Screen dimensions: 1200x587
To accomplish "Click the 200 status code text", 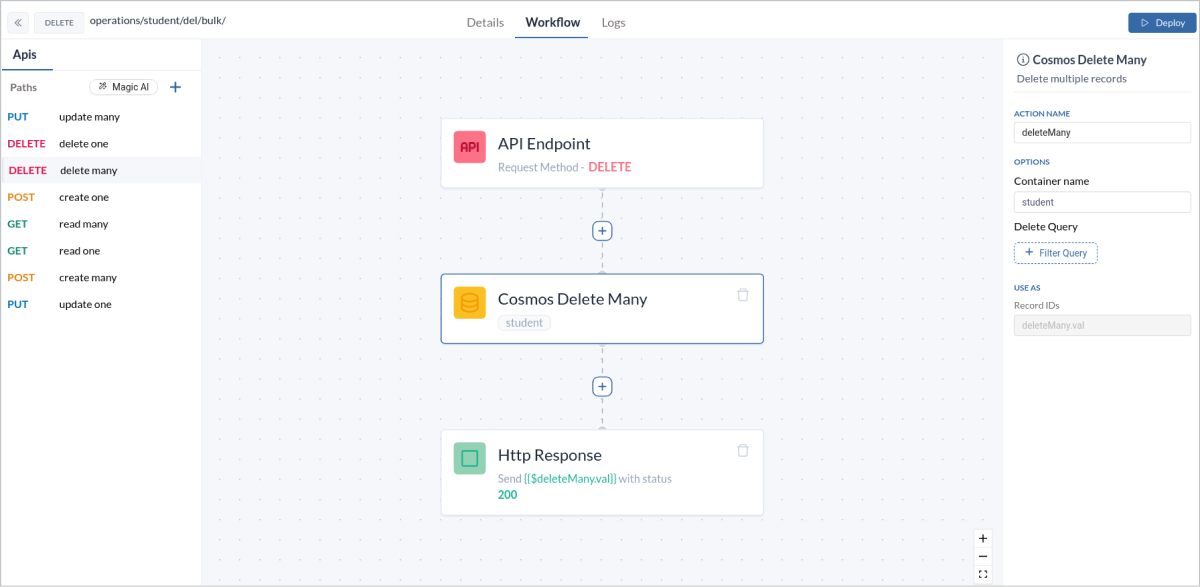I will (508, 495).
